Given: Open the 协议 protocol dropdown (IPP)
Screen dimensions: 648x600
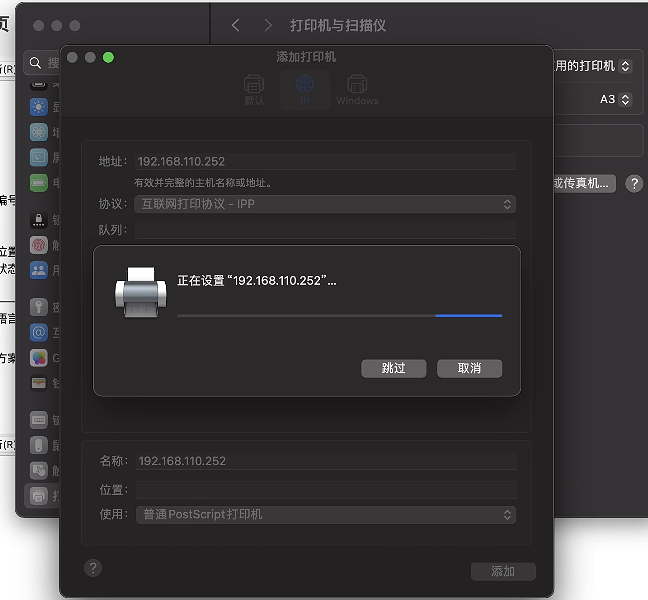Looking at the screenshot, I should coord(325,204).
